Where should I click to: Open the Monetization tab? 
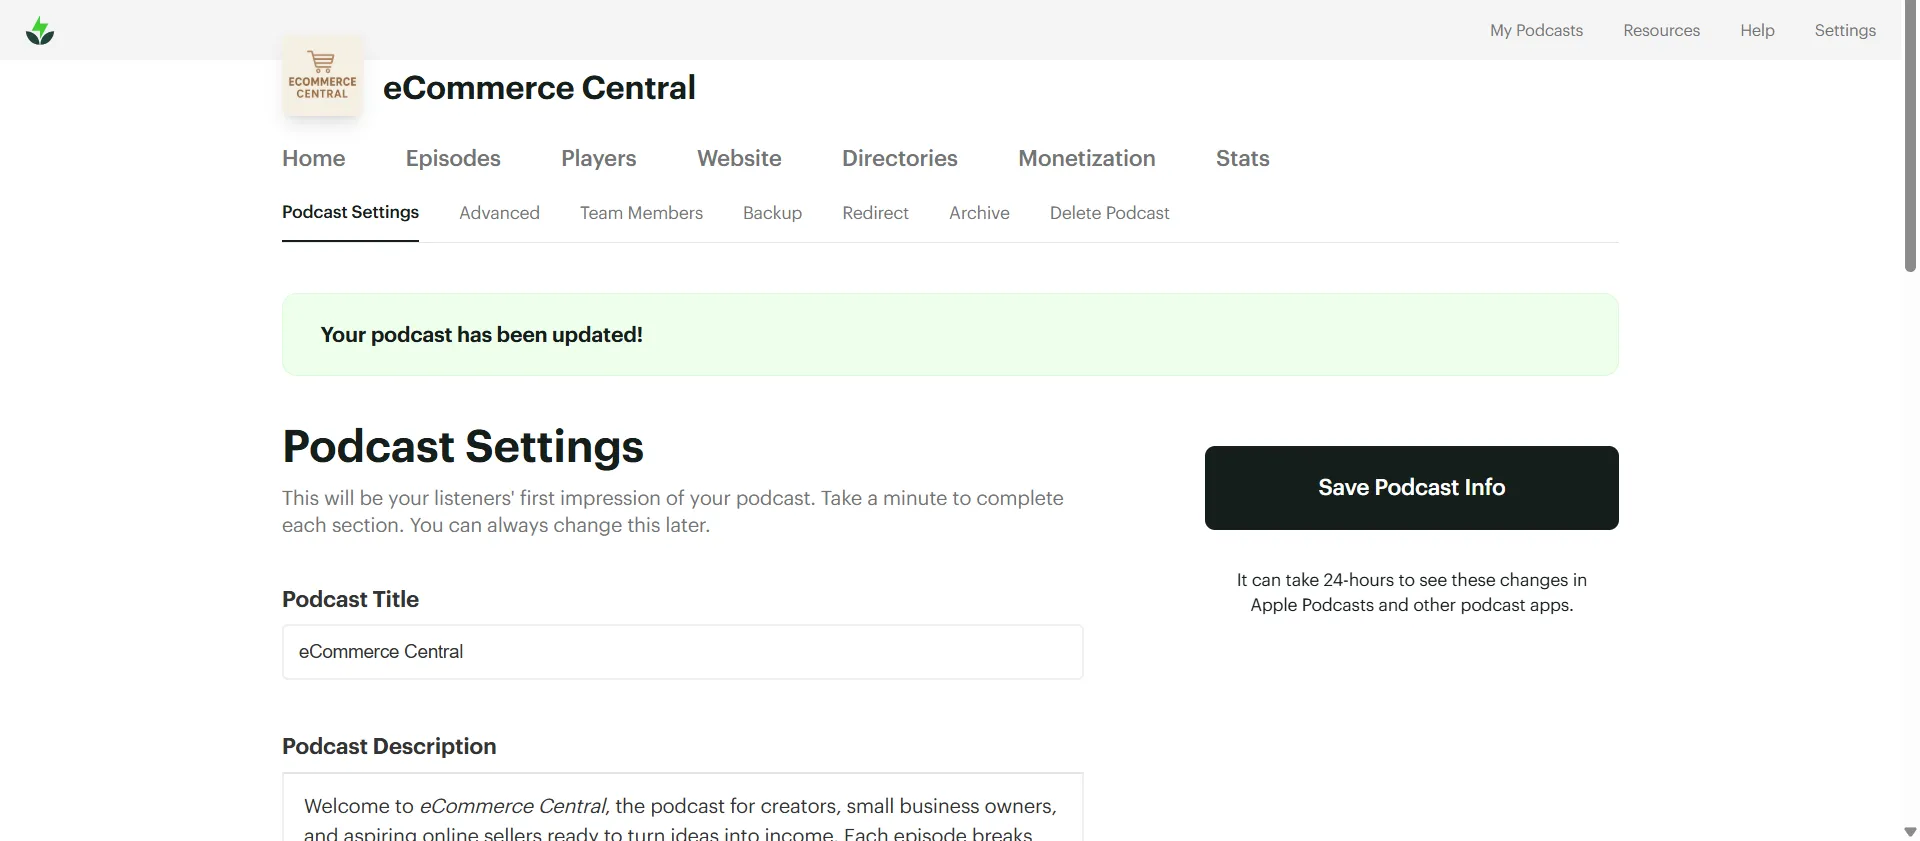1086,158
